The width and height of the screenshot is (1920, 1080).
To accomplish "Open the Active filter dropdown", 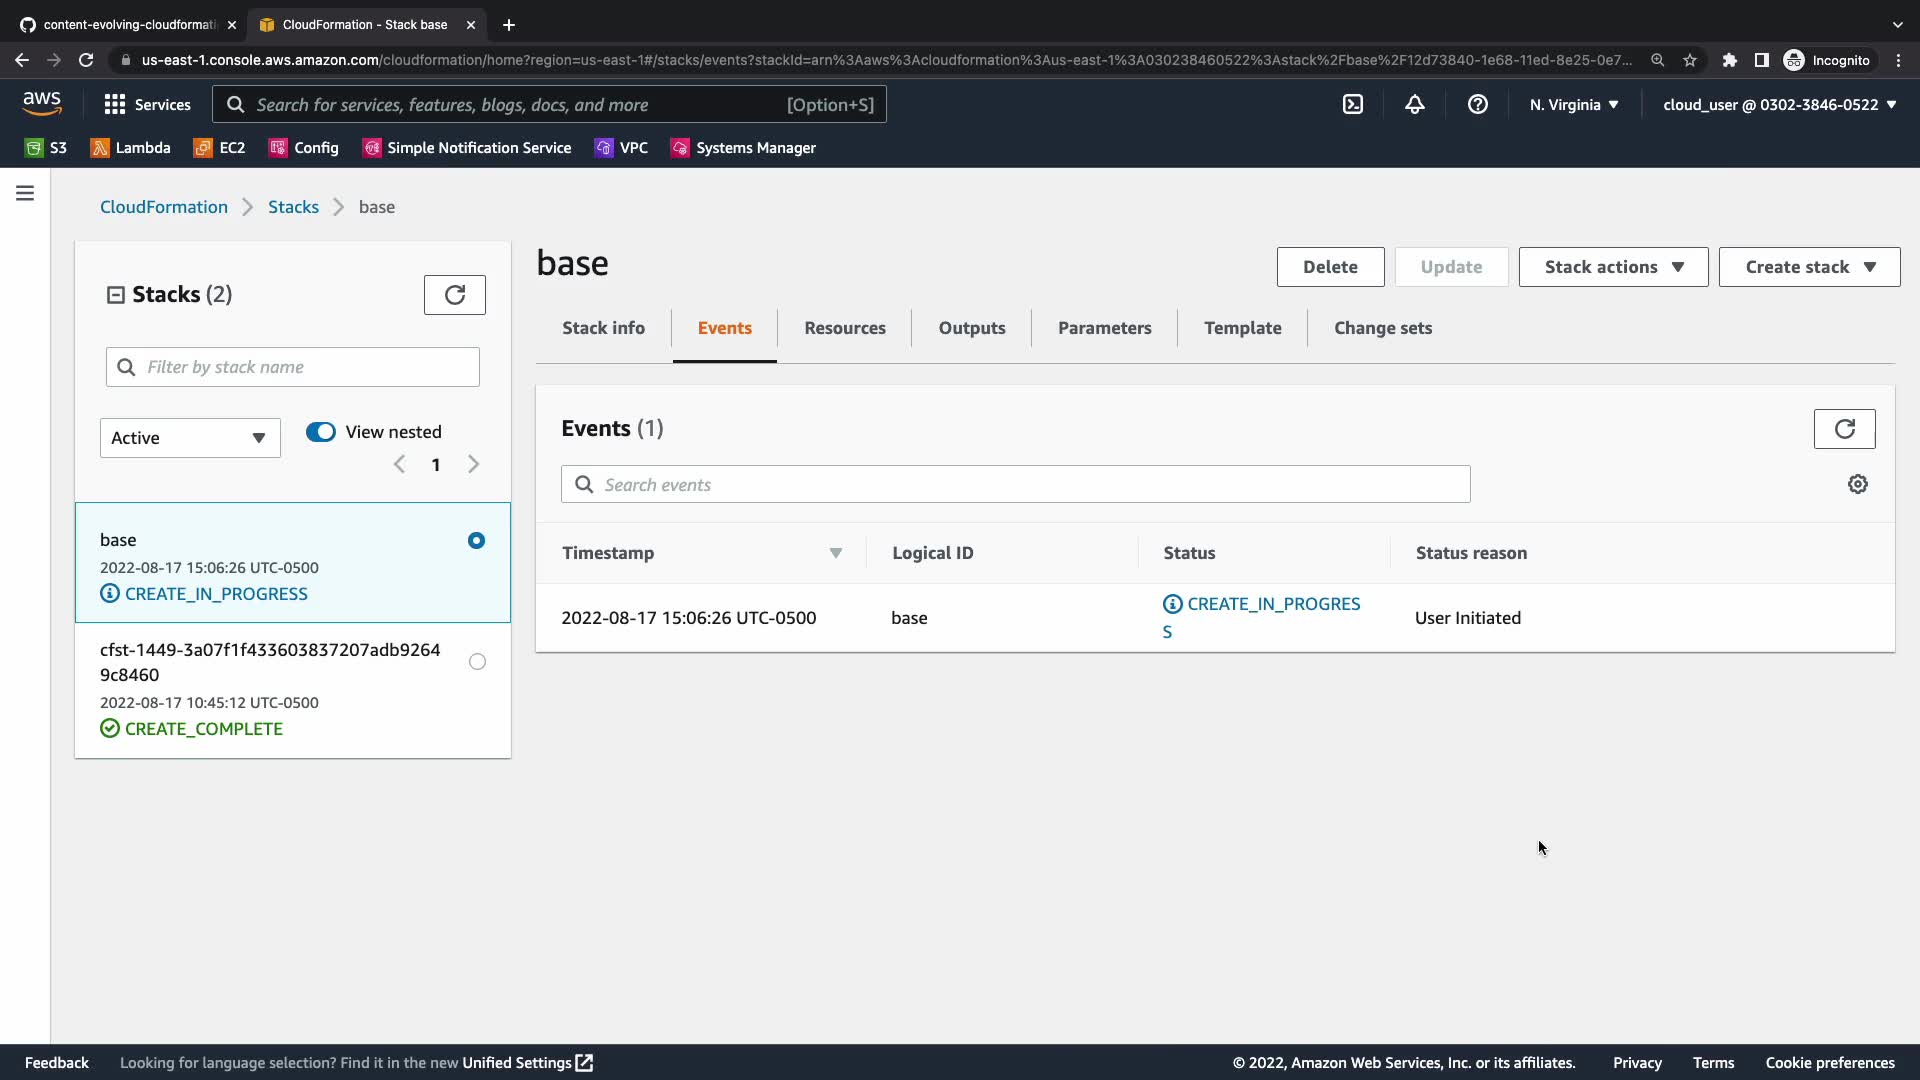I will pyautogui.click(x=190, y=438).
